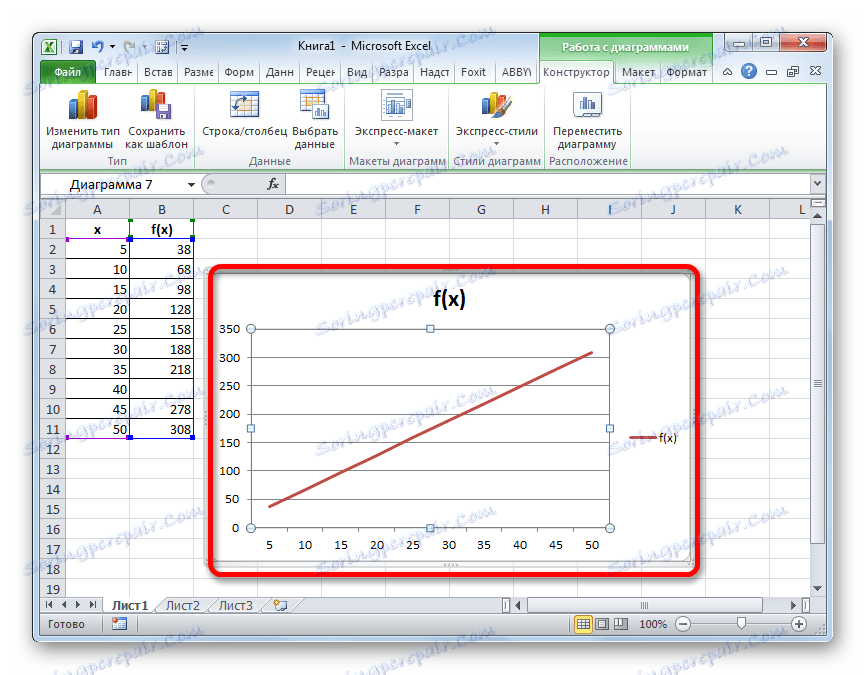866x675 pixels.
Task: Switch to Page Layout view icon
Action: point(601,623)
